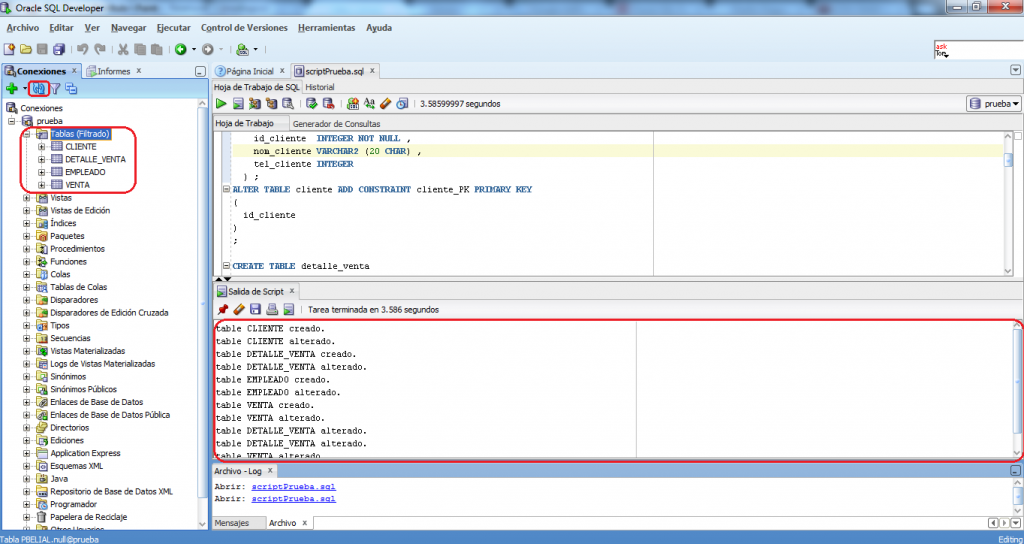Open the SQL Worksheet toolbar icon
Image resolution: width=1024 pixels, height=544 pixels.
(243, 49)
